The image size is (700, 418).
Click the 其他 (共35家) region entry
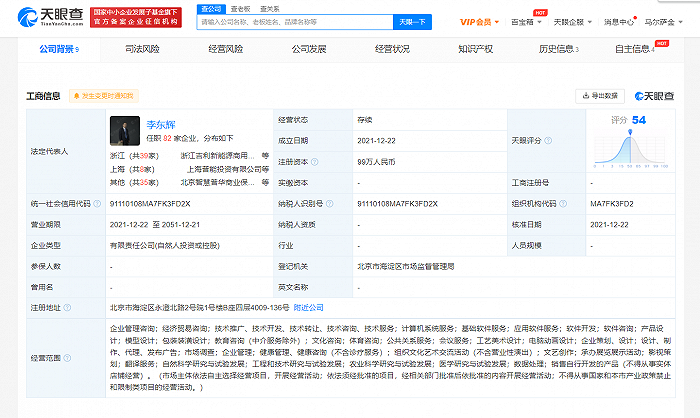pyautogui.click(x=134, y=183)
